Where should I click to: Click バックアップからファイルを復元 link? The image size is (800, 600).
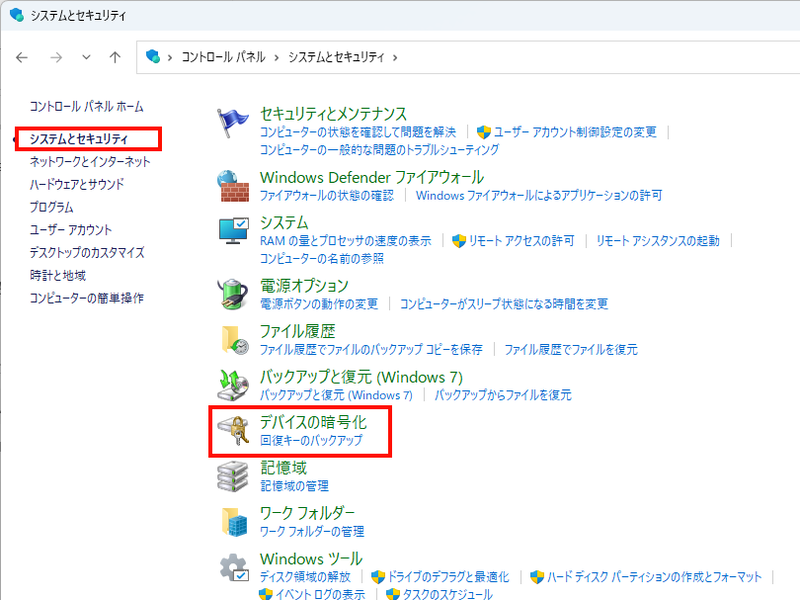tap(503, 395)
